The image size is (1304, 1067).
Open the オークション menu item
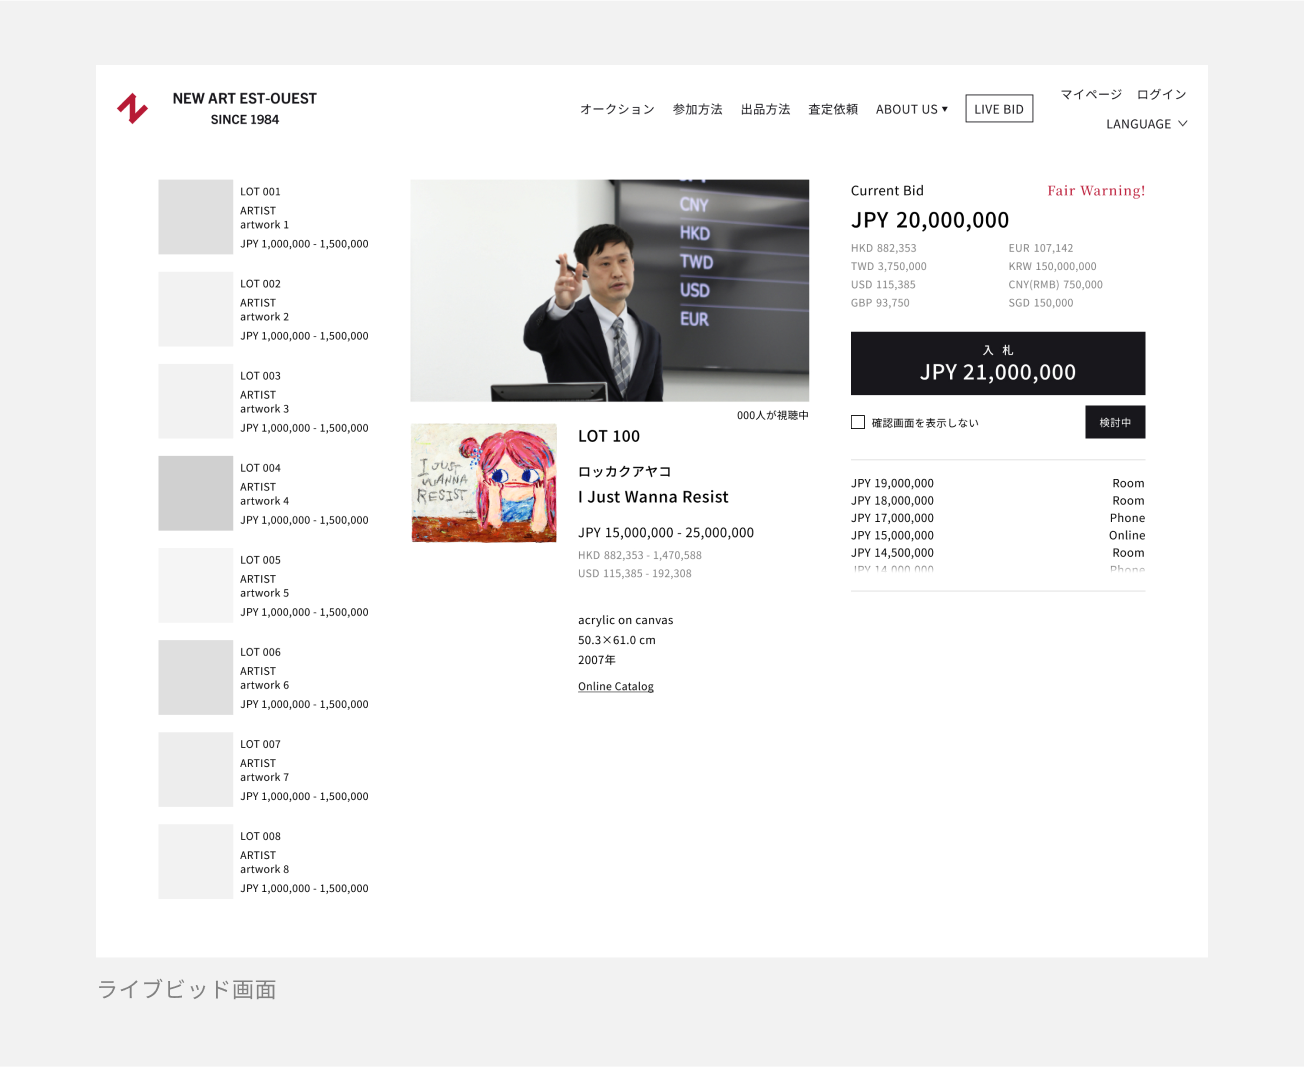point(617,109)
